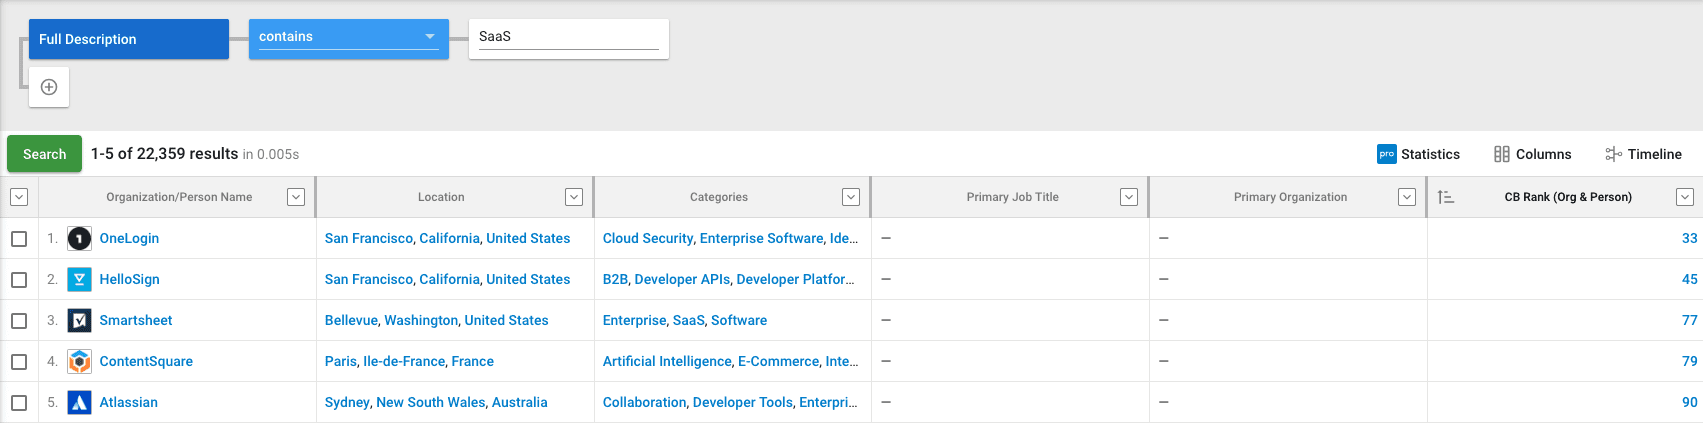Click B2B category link
This screenshot has width=1703, height=423.
[x=615, y=279]
